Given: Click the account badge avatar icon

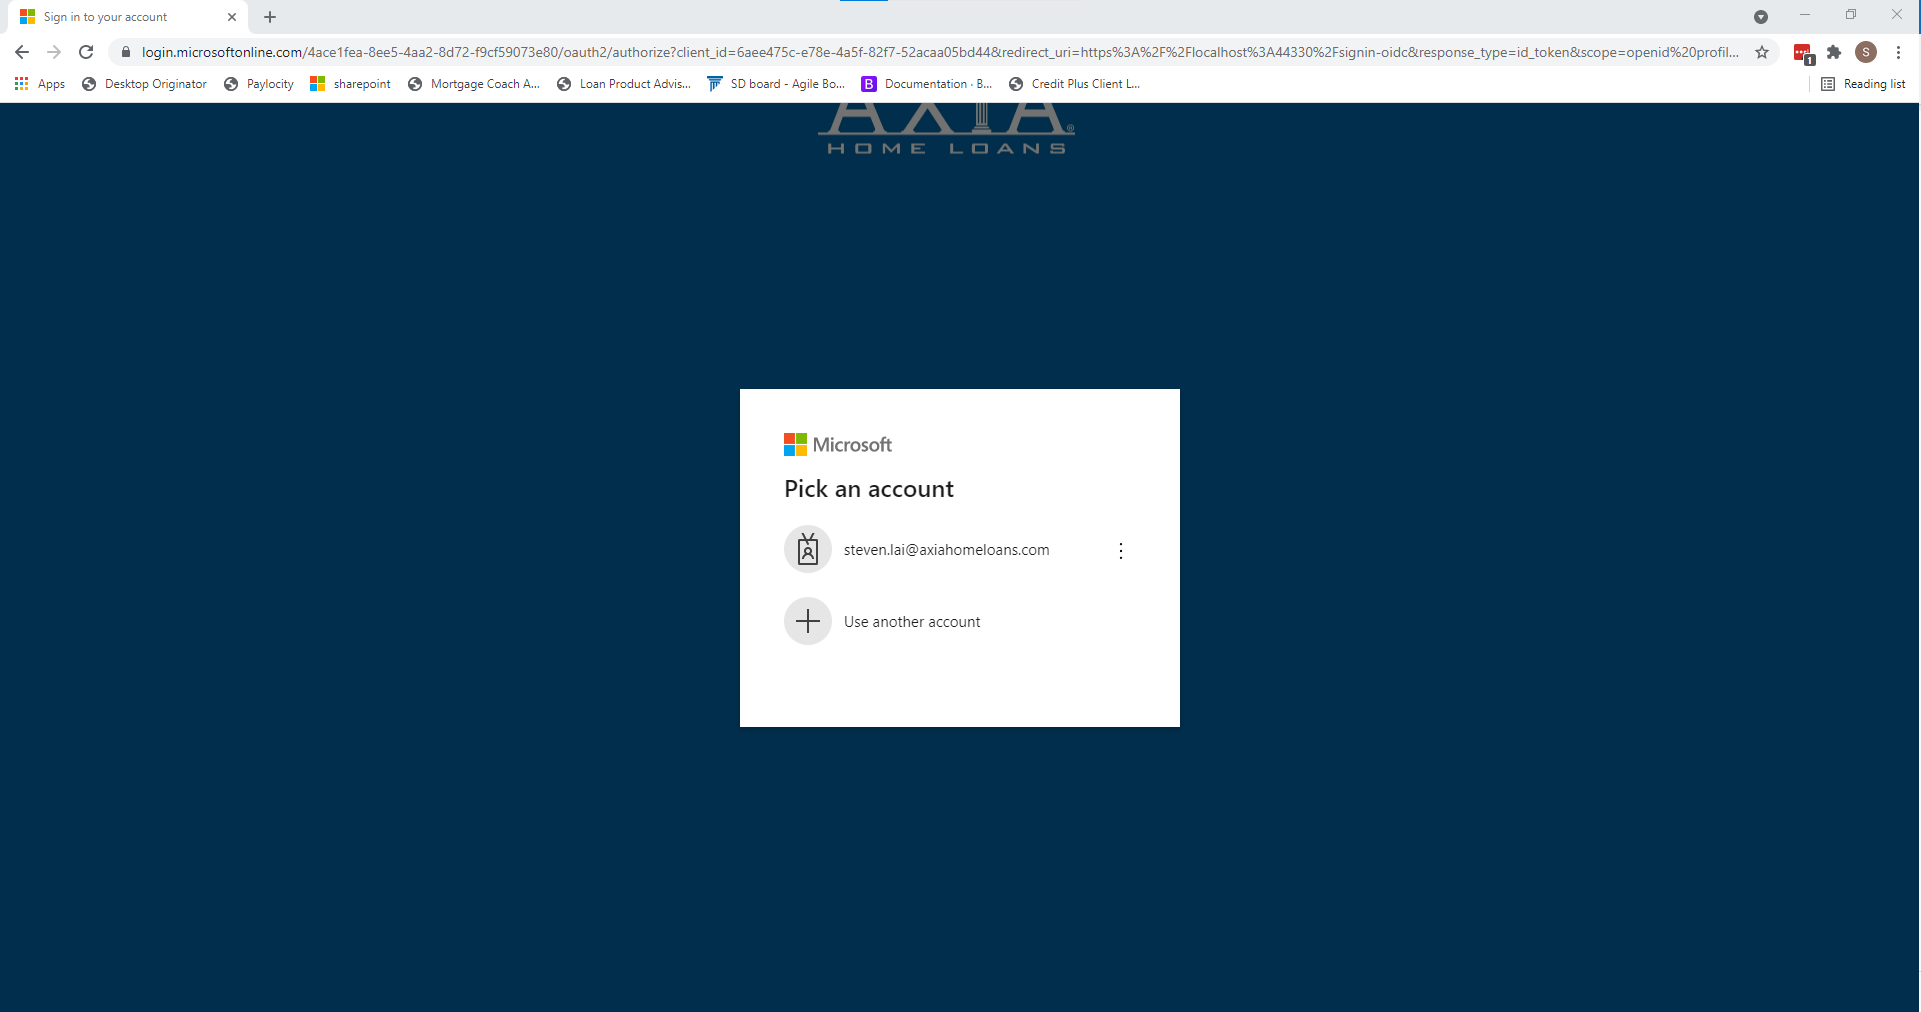Looking at the screenshot, I should coord(808,549).
